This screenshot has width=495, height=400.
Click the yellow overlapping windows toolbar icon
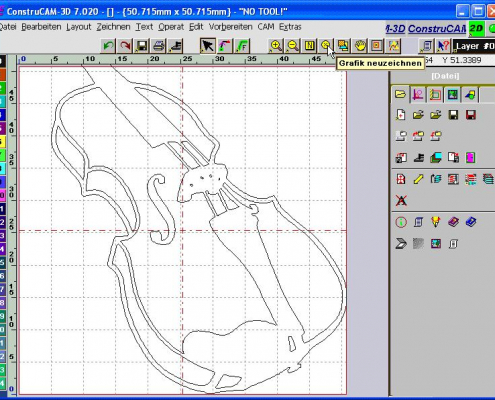pyautogui.click(x=343, y=46)
